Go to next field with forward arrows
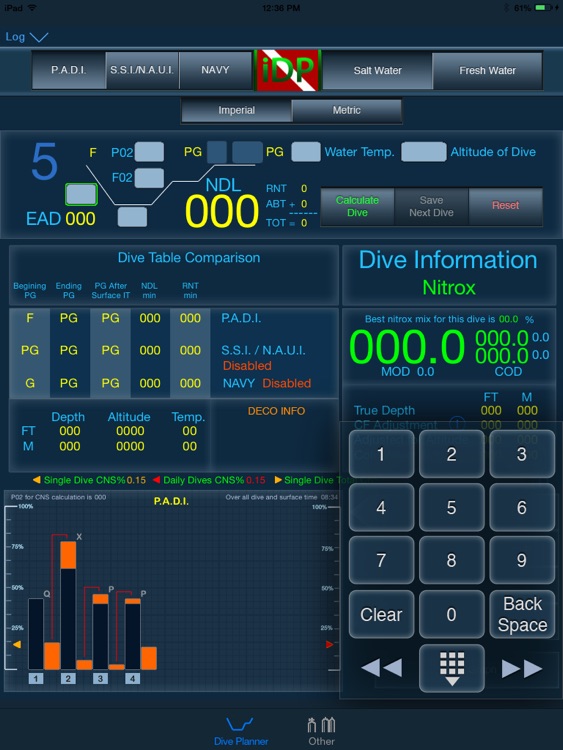Image resolution: width=563 pixels, height=750 pixels. (522, 668)
